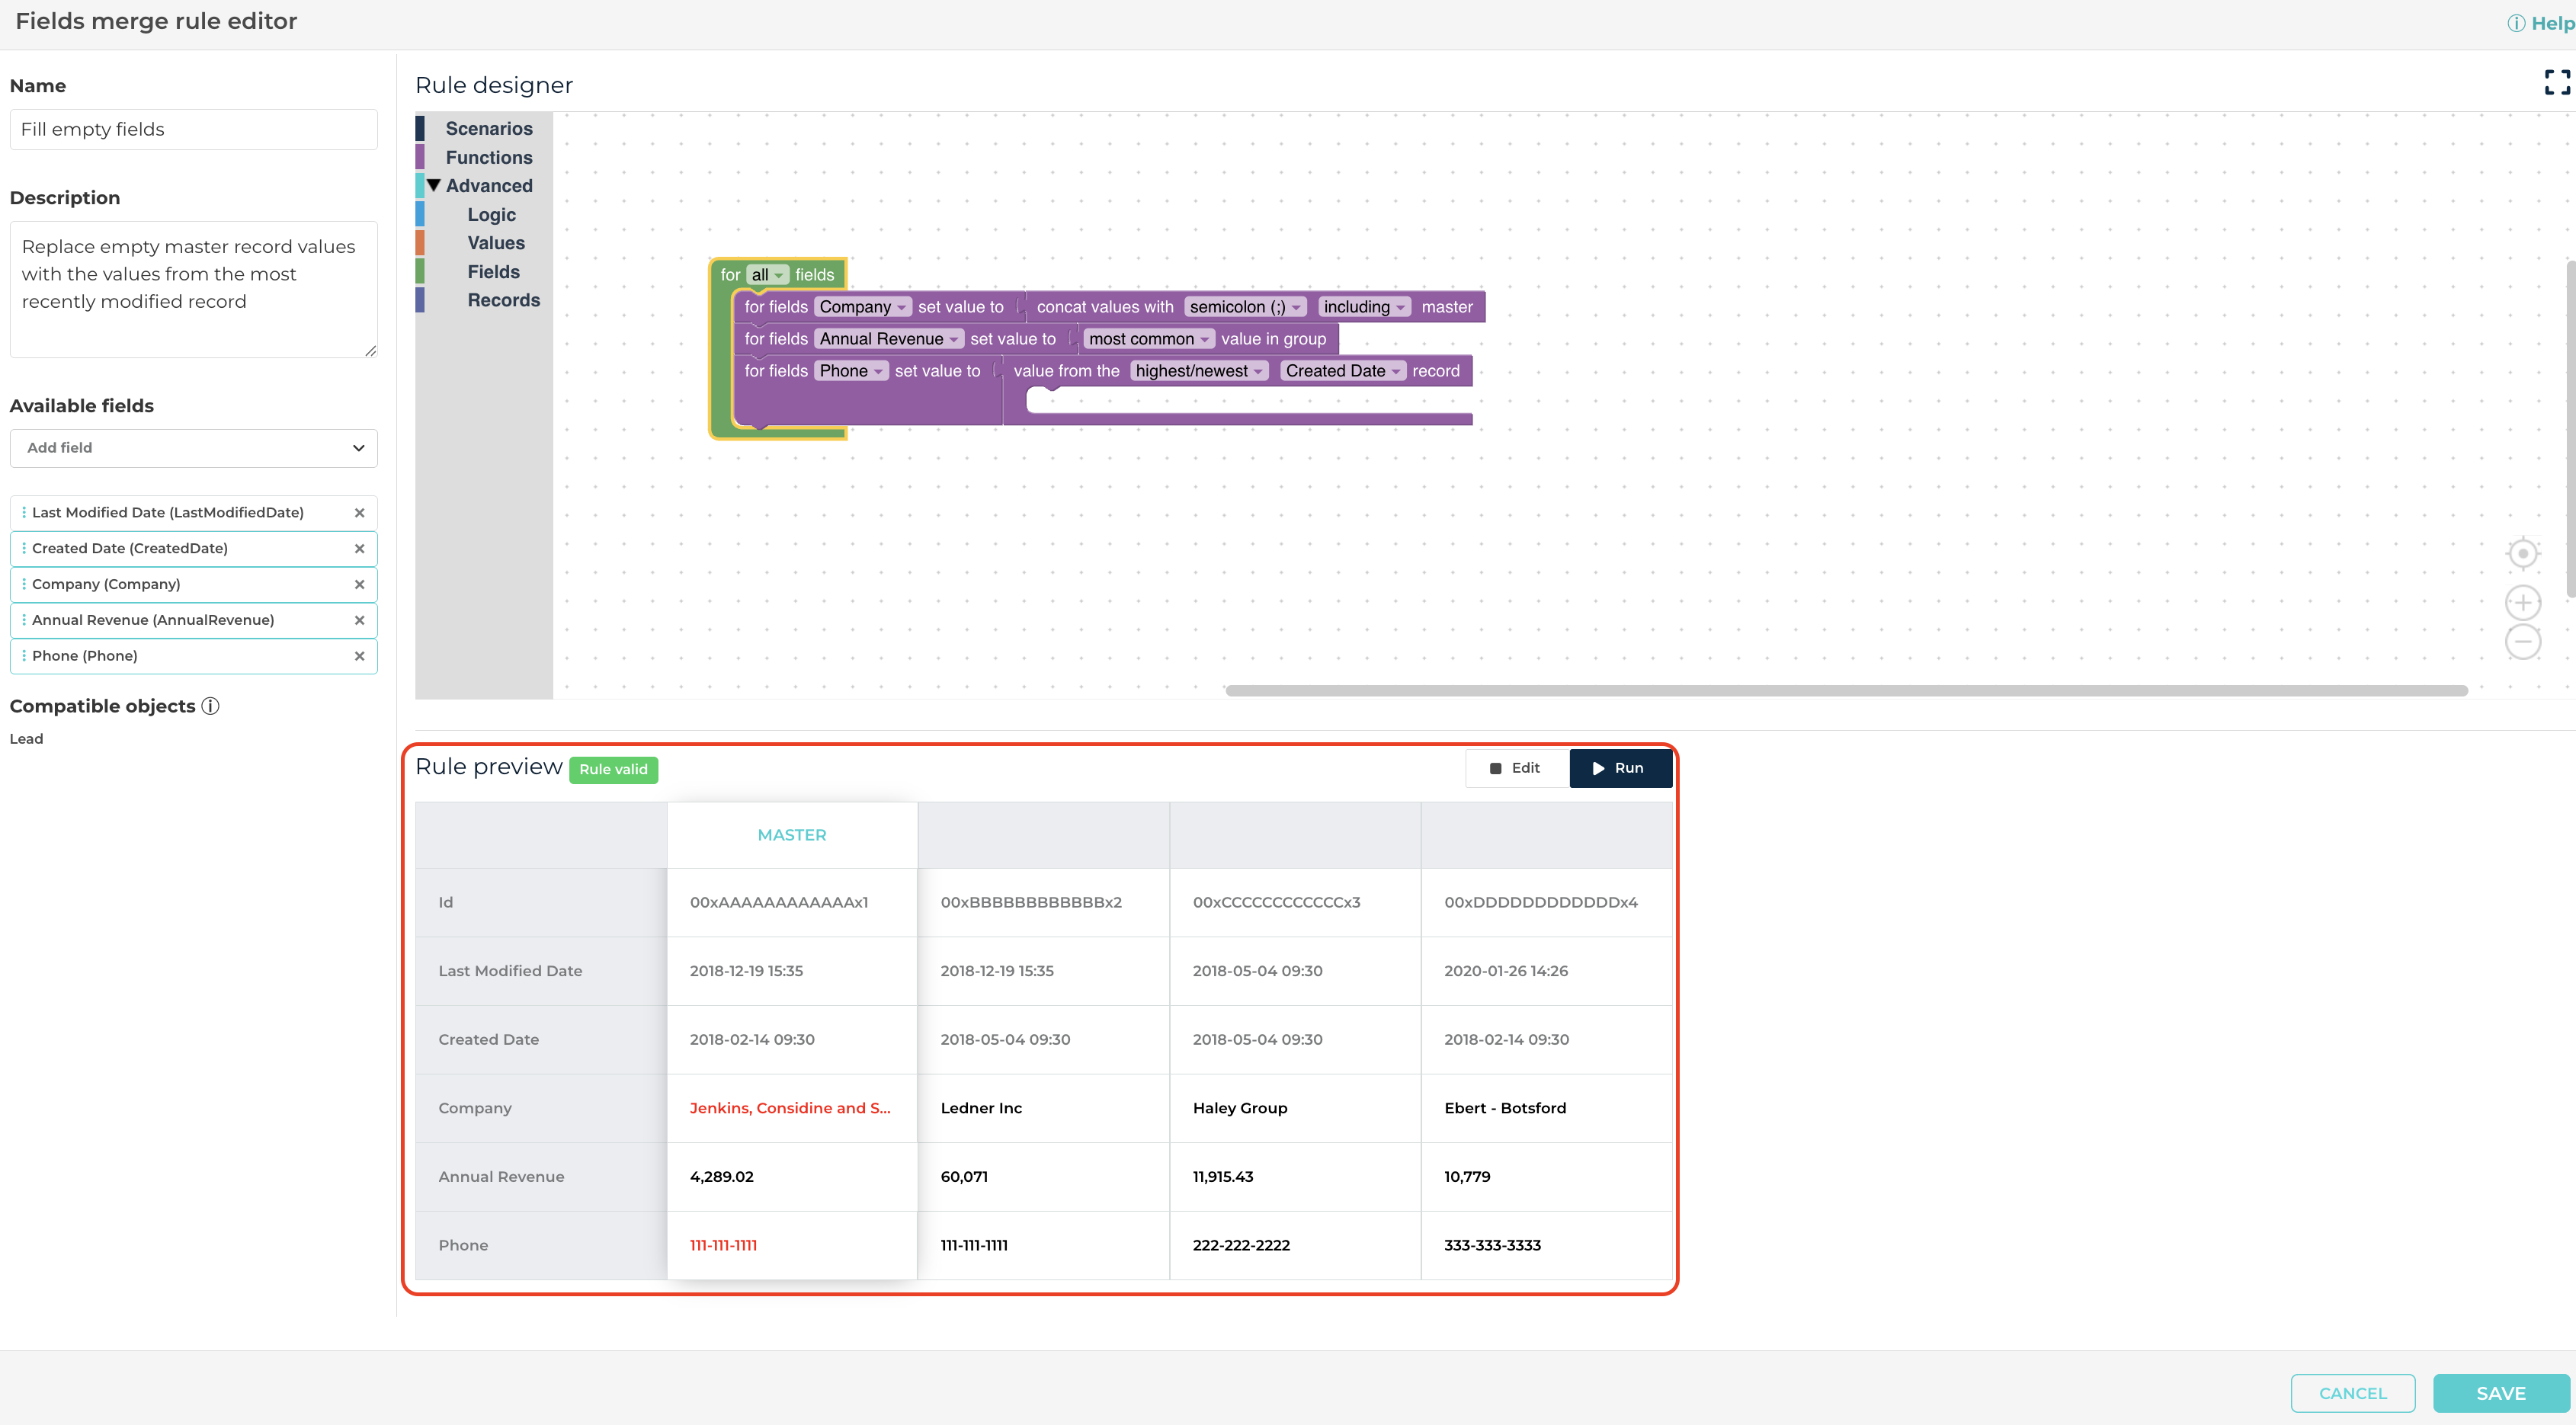Image resolution: width=2576 pixels, height=1425 pixels.
Task: Remove the Company field from list
Action: click(359, 584)
